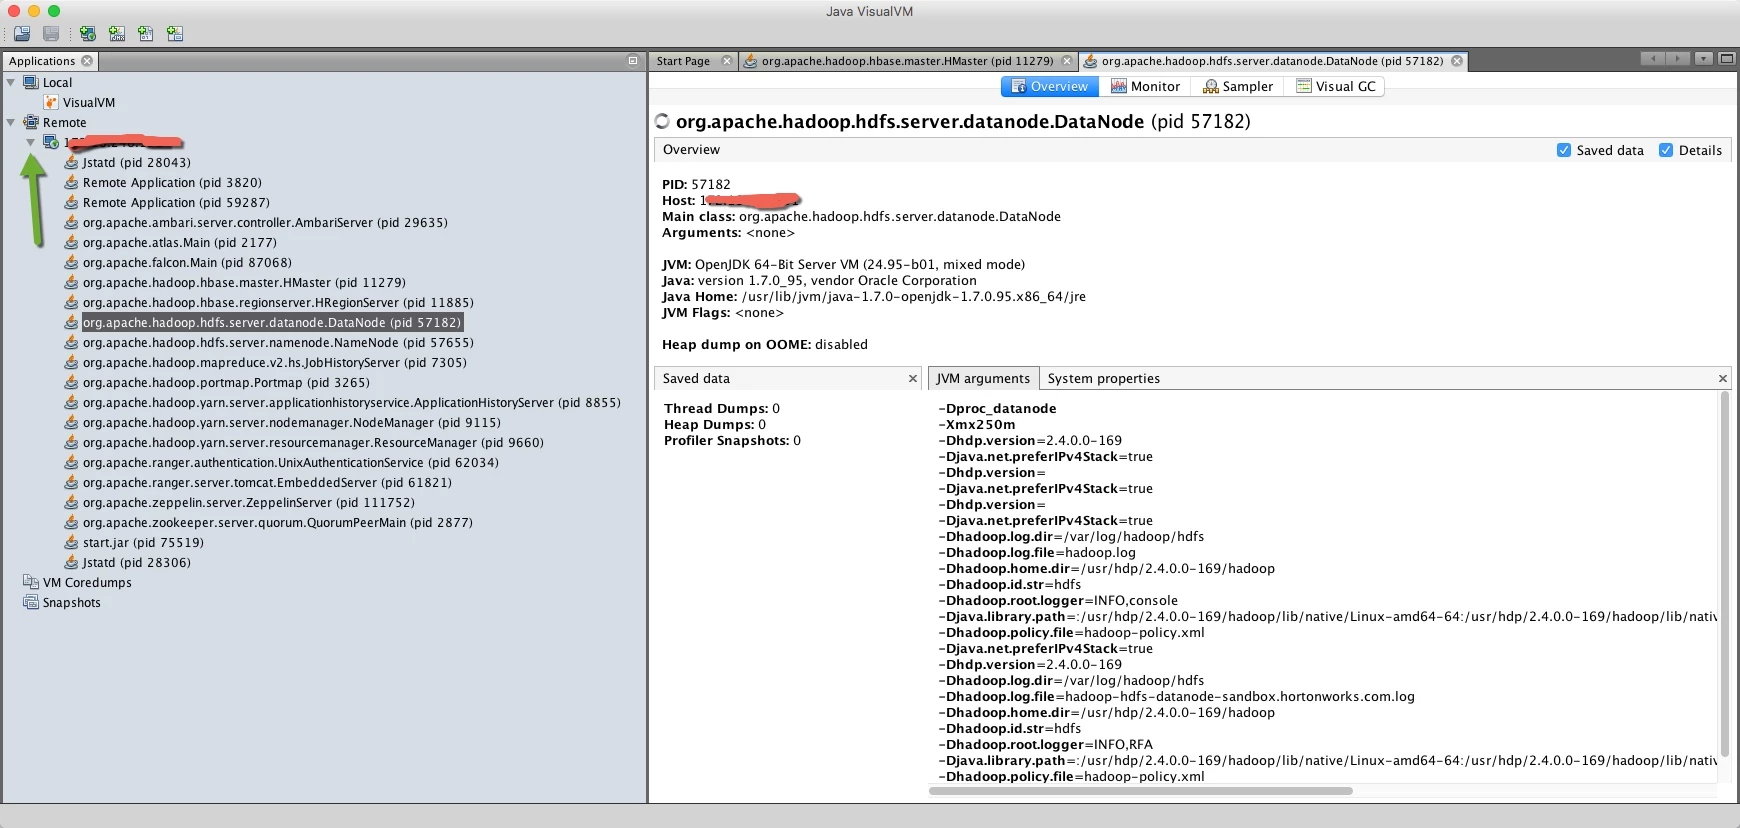This screenshot has width=1740, height=828.
Task: Click the Snapshots node icon
Action: pyautogui.click(x=31, y=603)
